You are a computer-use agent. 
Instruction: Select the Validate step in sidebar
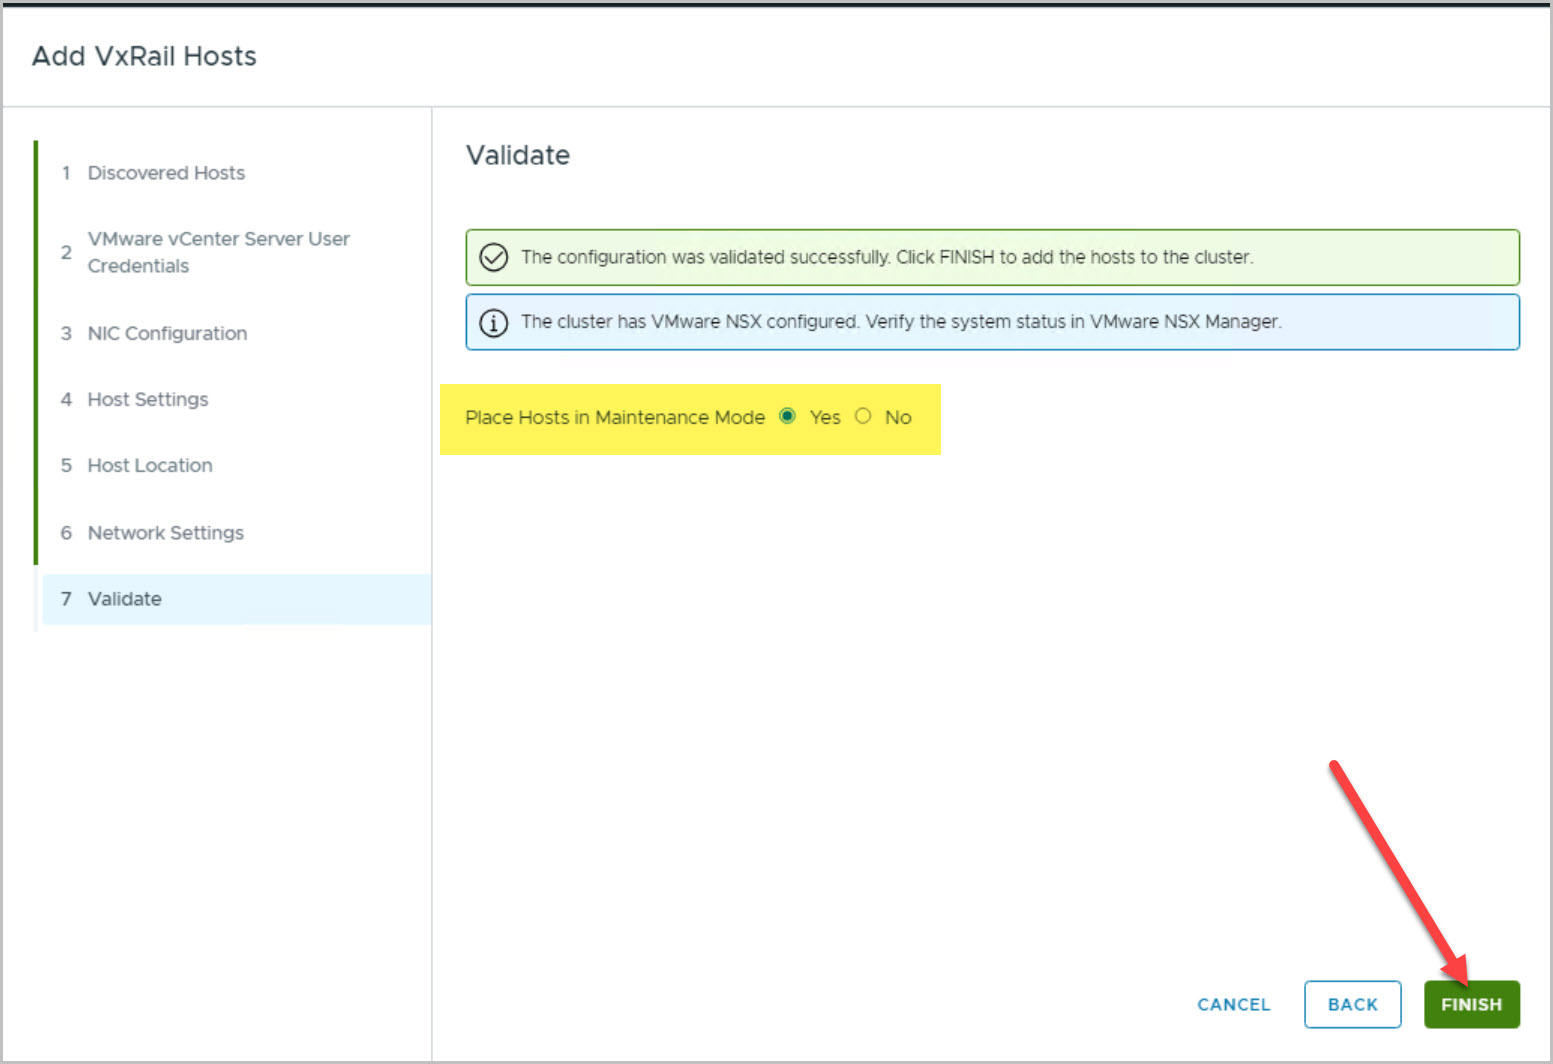(125, 599)
